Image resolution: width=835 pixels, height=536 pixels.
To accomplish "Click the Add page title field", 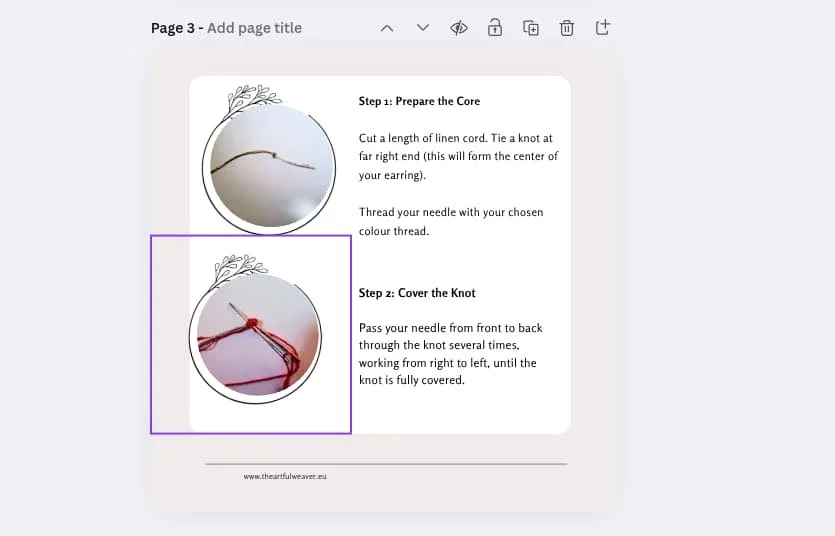I will (254, 28).
